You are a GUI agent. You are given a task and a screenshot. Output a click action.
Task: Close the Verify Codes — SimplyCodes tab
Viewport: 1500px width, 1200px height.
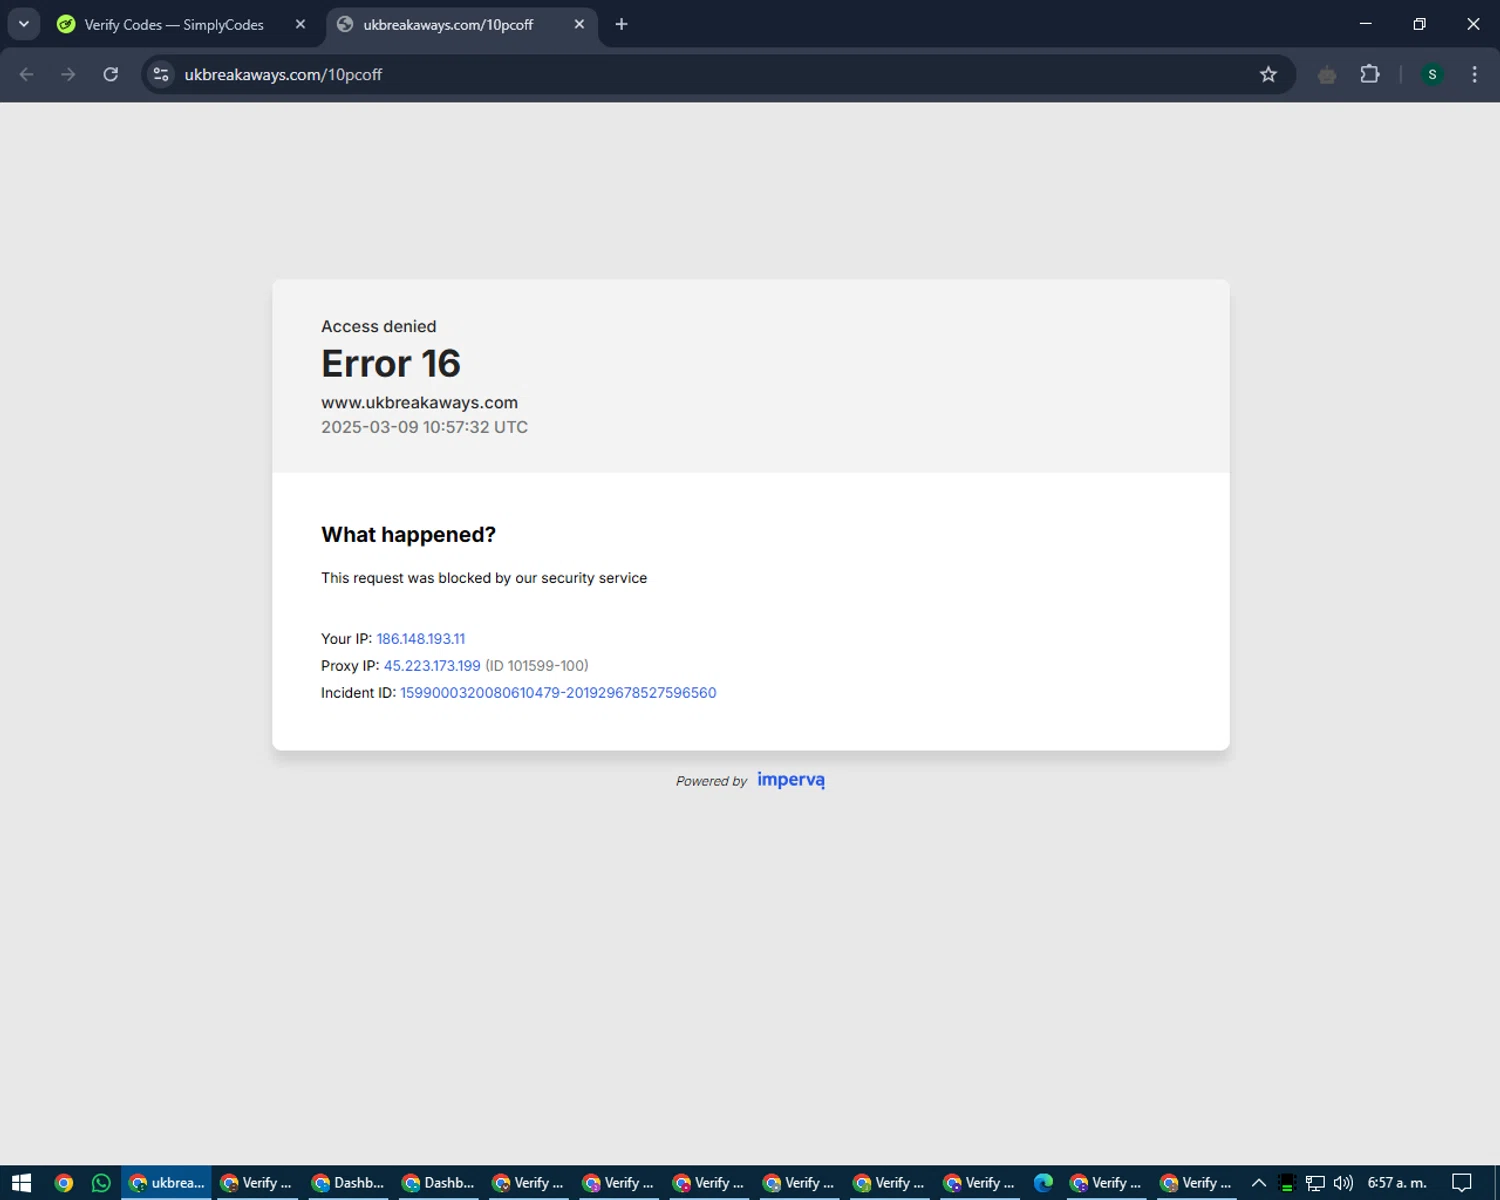[300, 24]
